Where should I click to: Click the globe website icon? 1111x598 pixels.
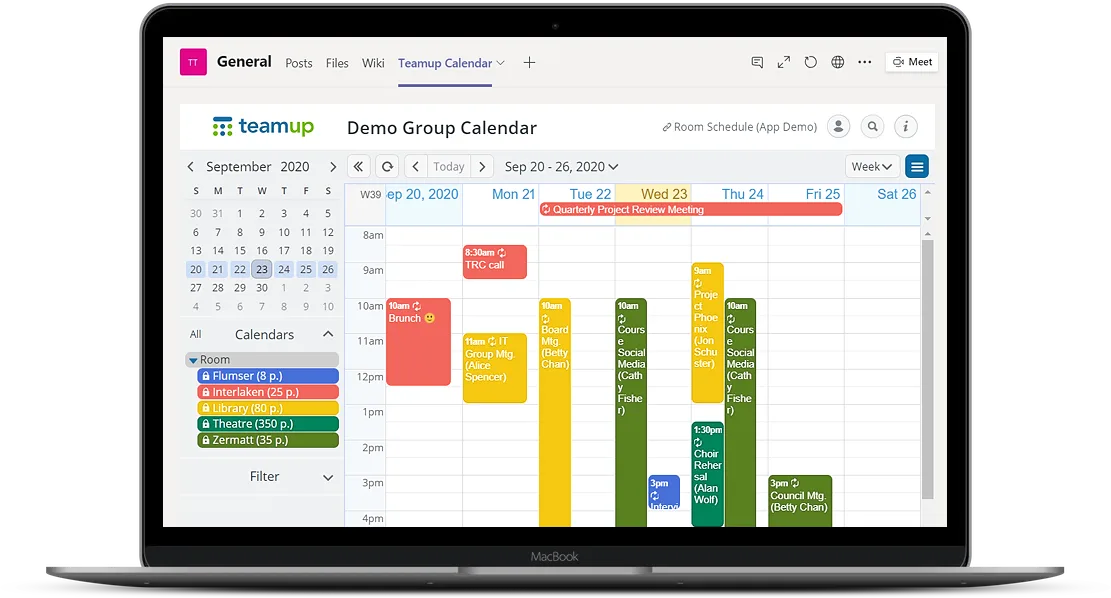click(838, 62)
